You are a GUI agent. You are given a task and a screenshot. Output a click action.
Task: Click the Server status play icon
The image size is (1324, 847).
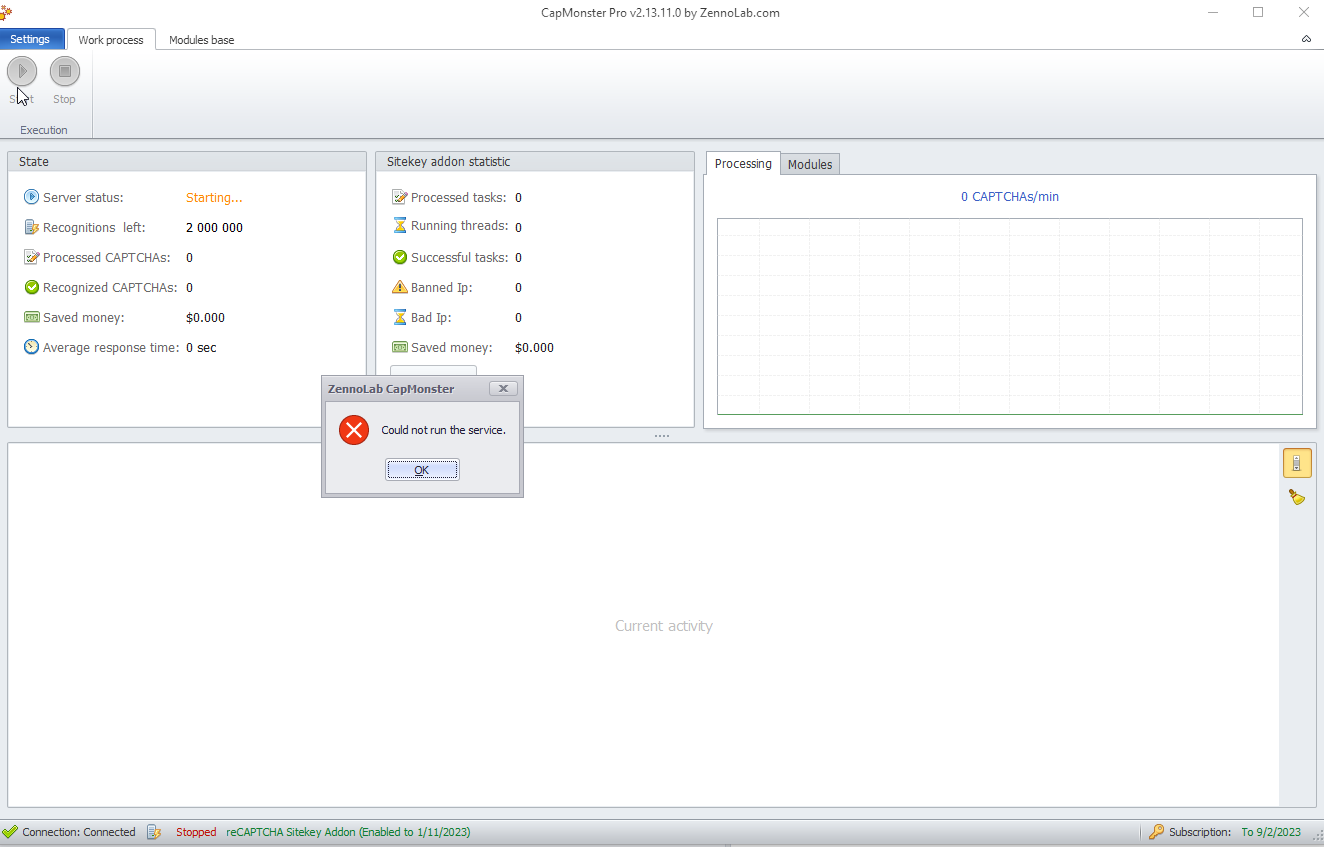[32, 197]
